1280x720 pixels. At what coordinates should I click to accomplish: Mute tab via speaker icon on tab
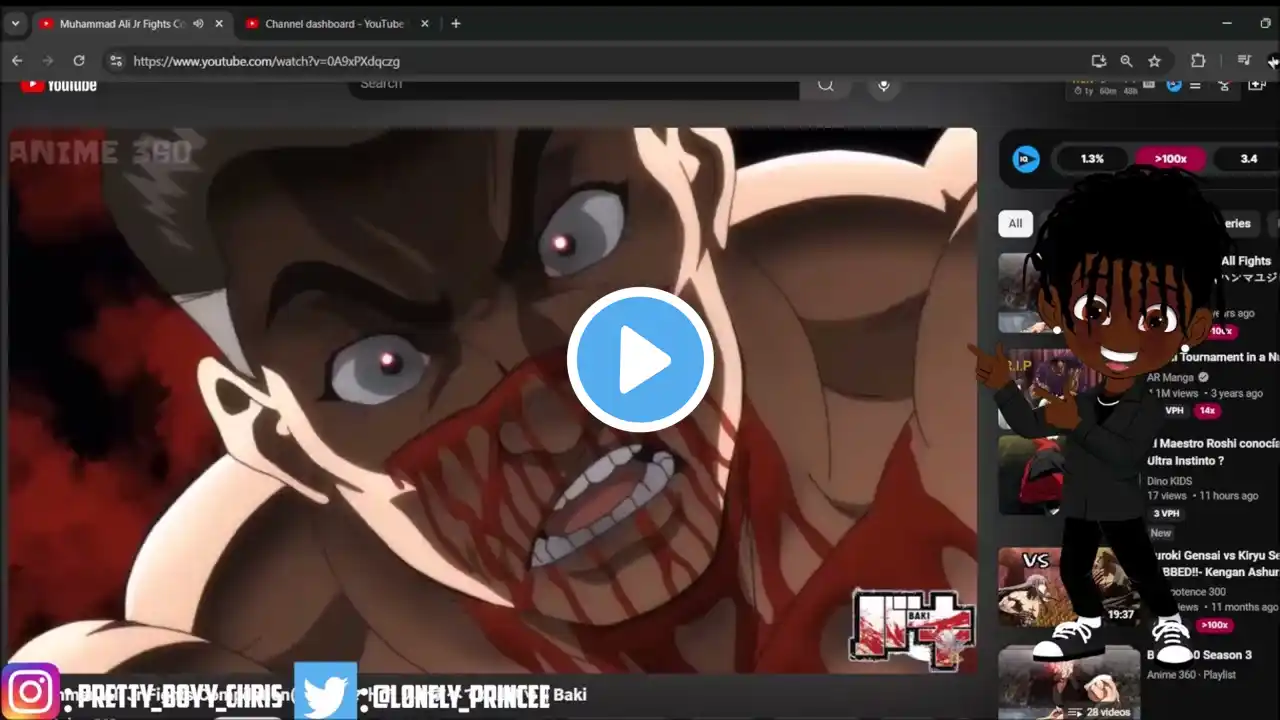(x=198, y=23)
